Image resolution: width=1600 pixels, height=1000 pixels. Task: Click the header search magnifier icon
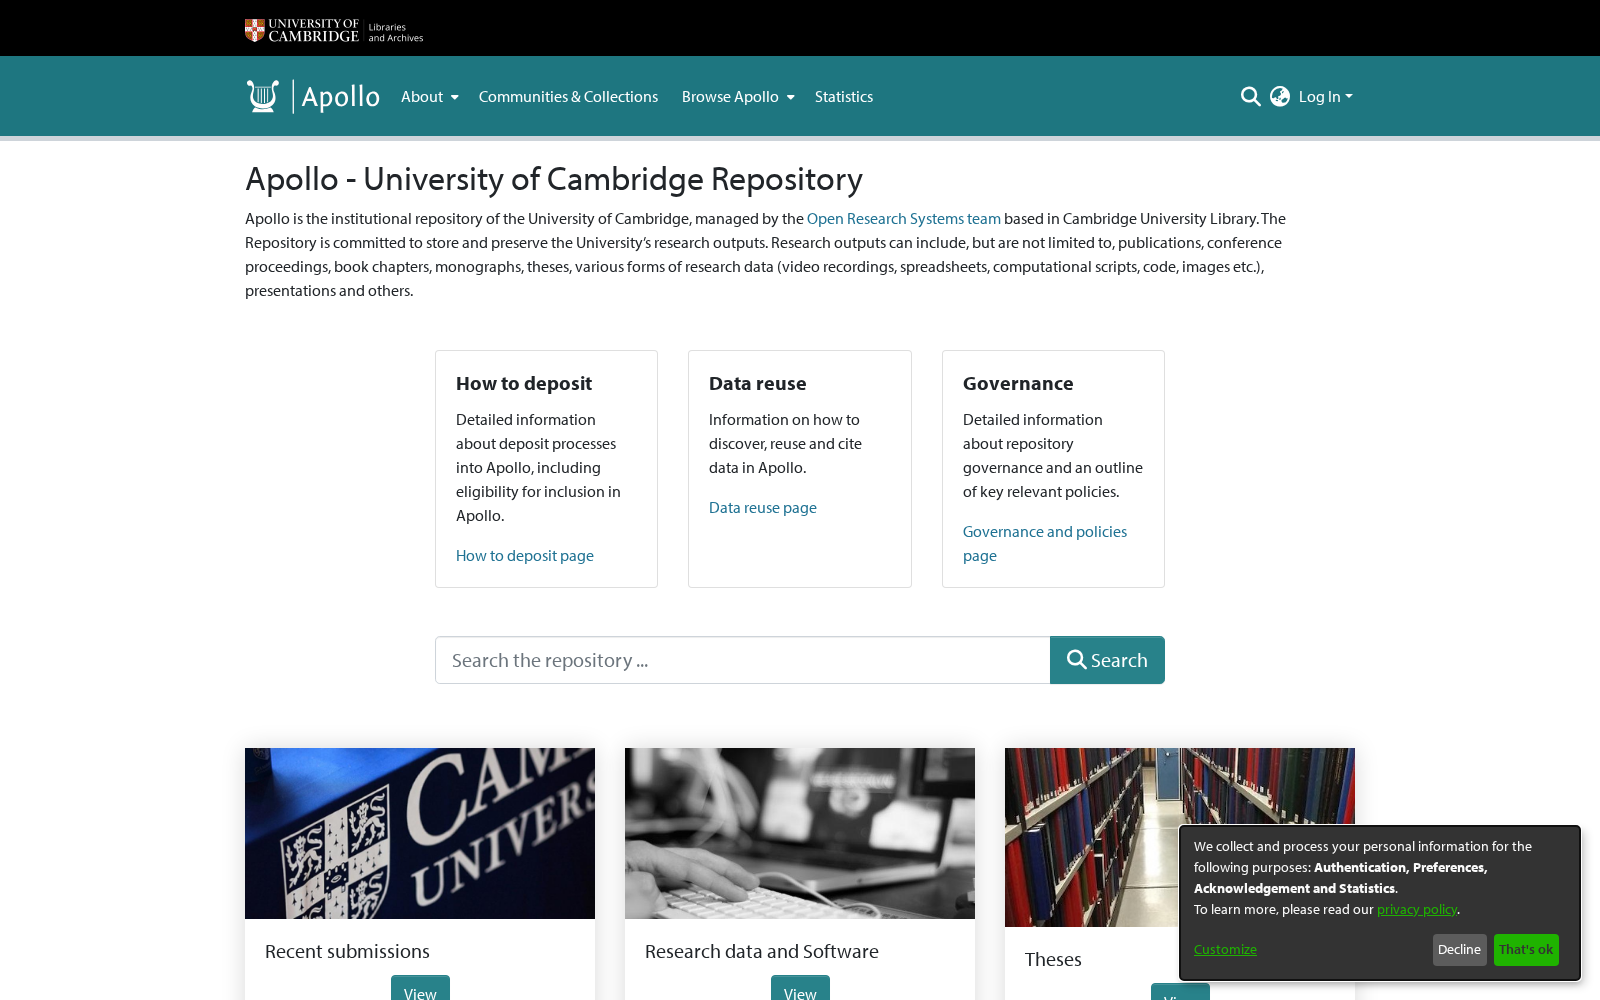1250,97
